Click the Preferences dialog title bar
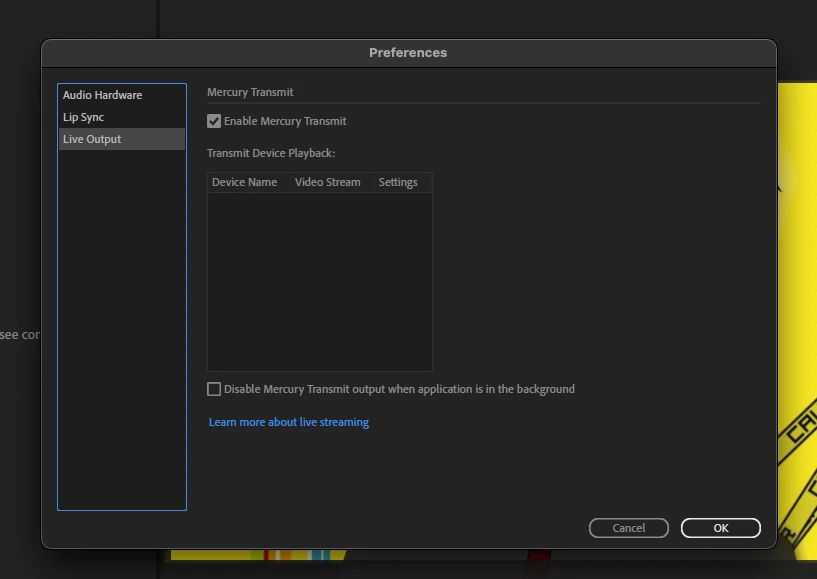This screenshot has height=579, width=817. click(408, 53)
